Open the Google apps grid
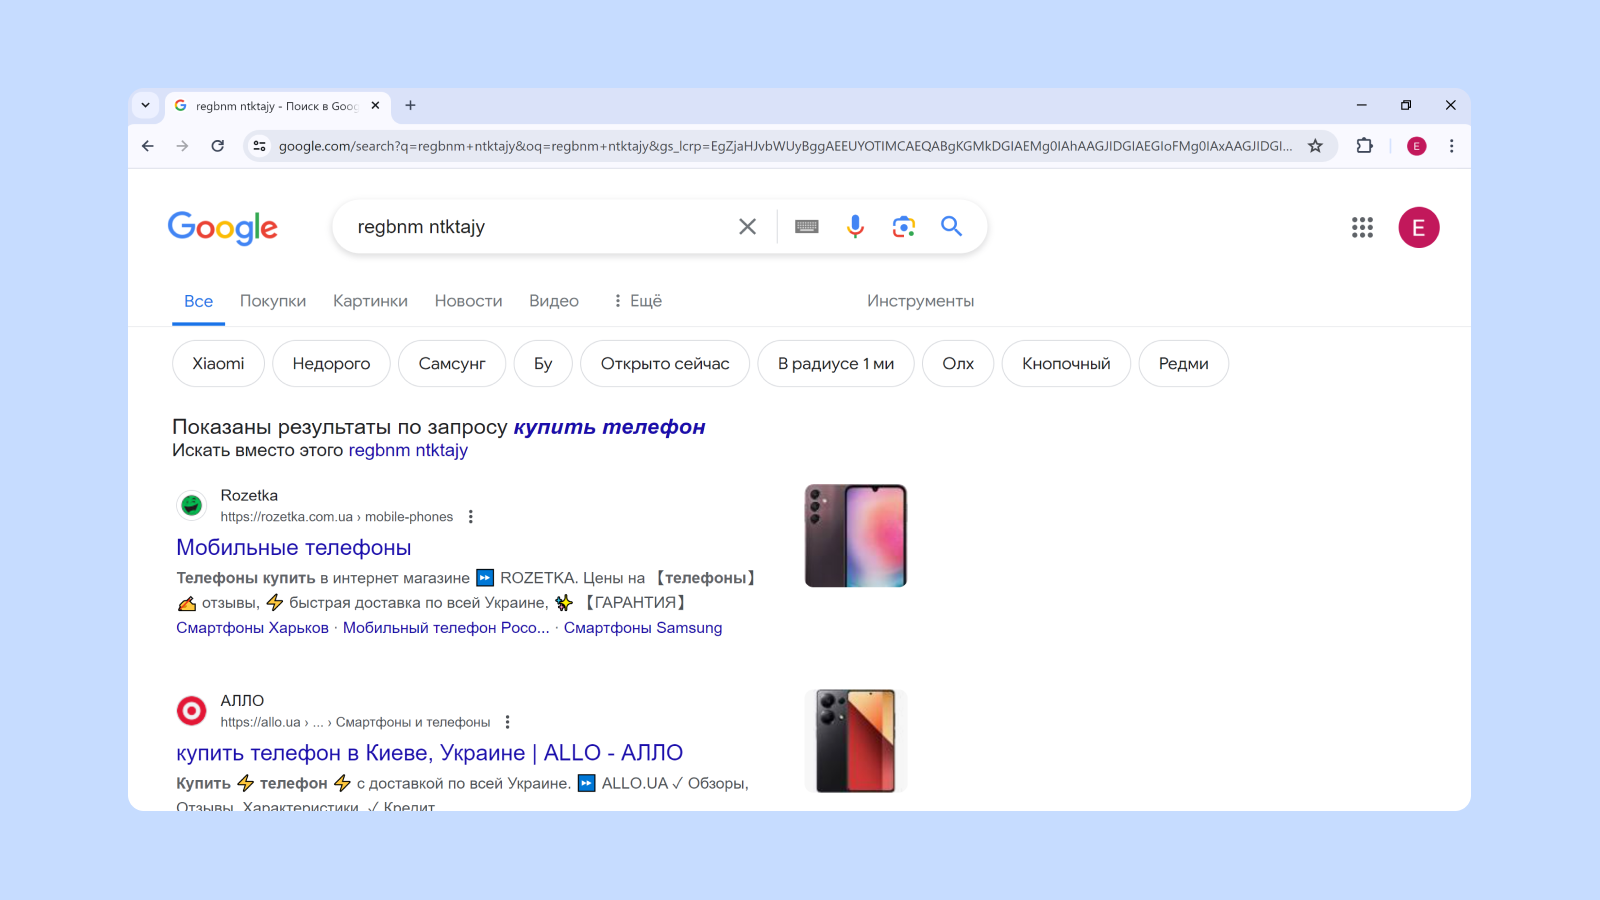 click(x=1362, y=228)
